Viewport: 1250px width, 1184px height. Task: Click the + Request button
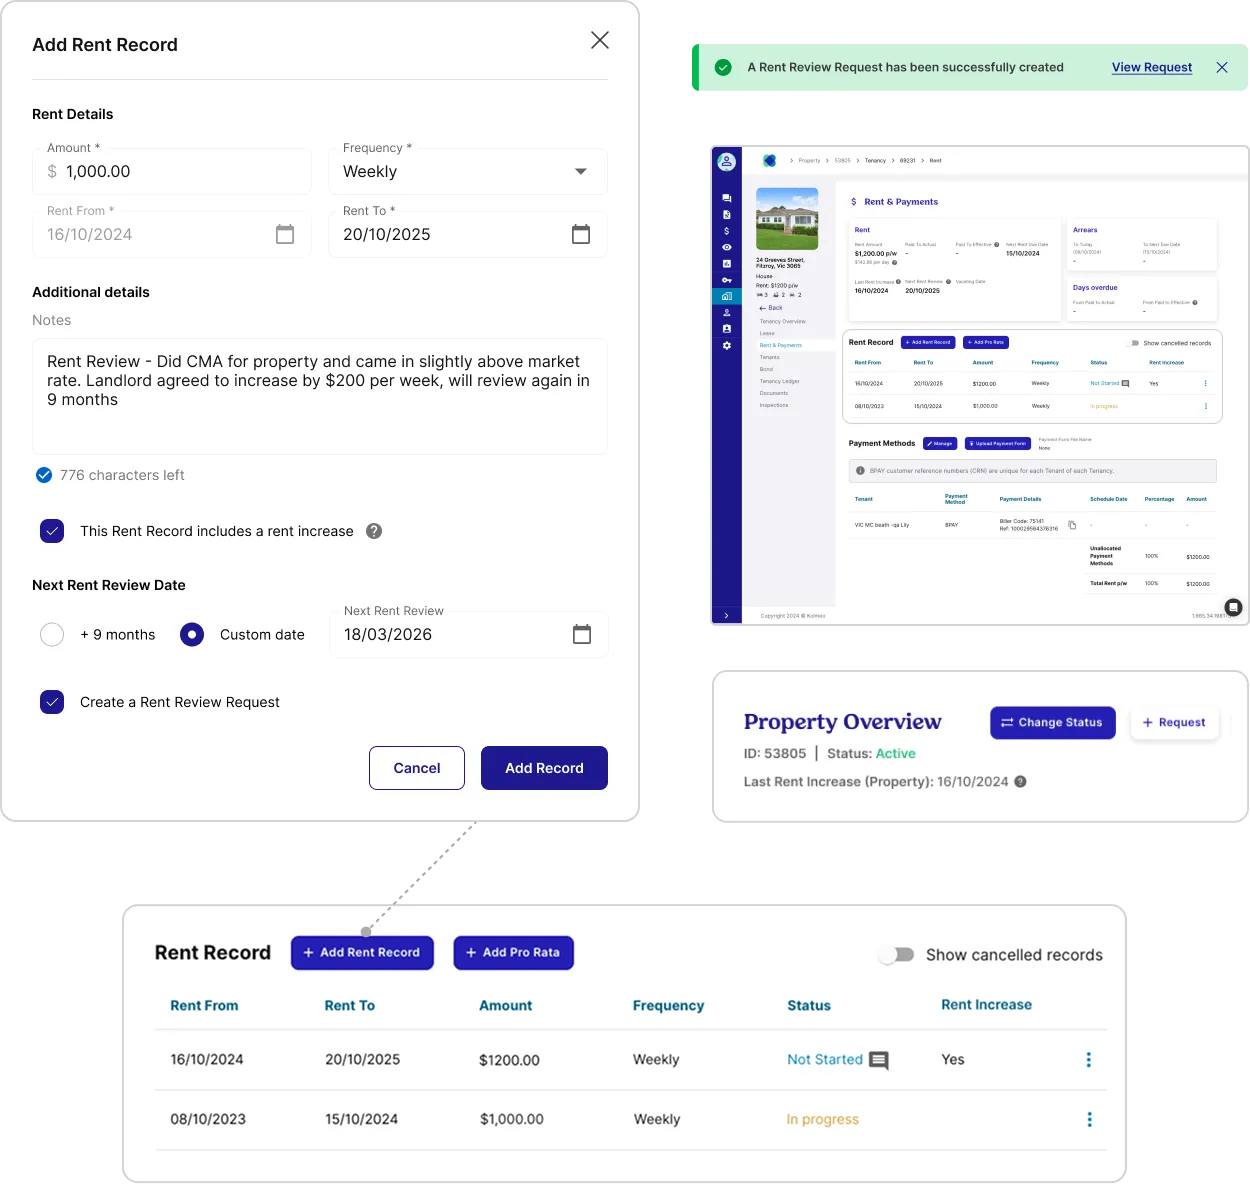click(1174, 723)
